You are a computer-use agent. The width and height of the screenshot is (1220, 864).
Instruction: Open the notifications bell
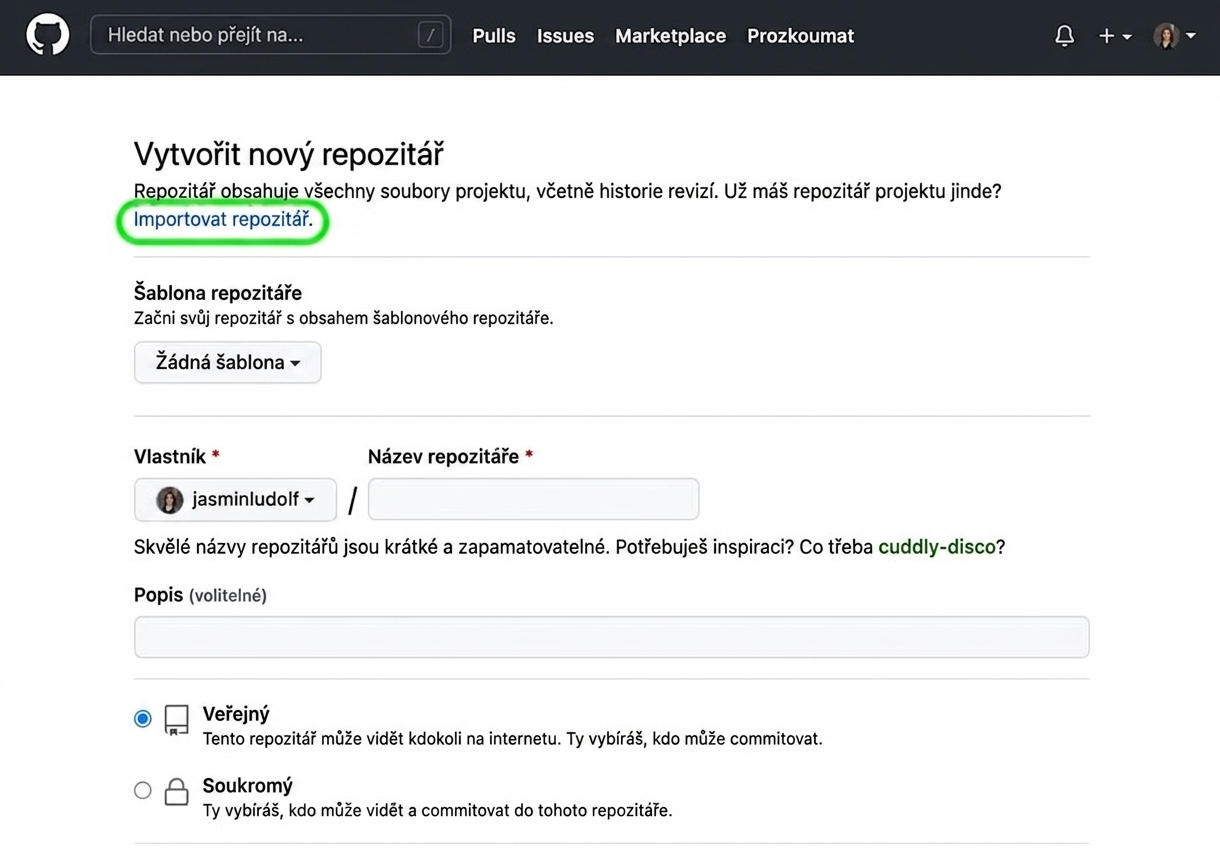pos(1065,36)
